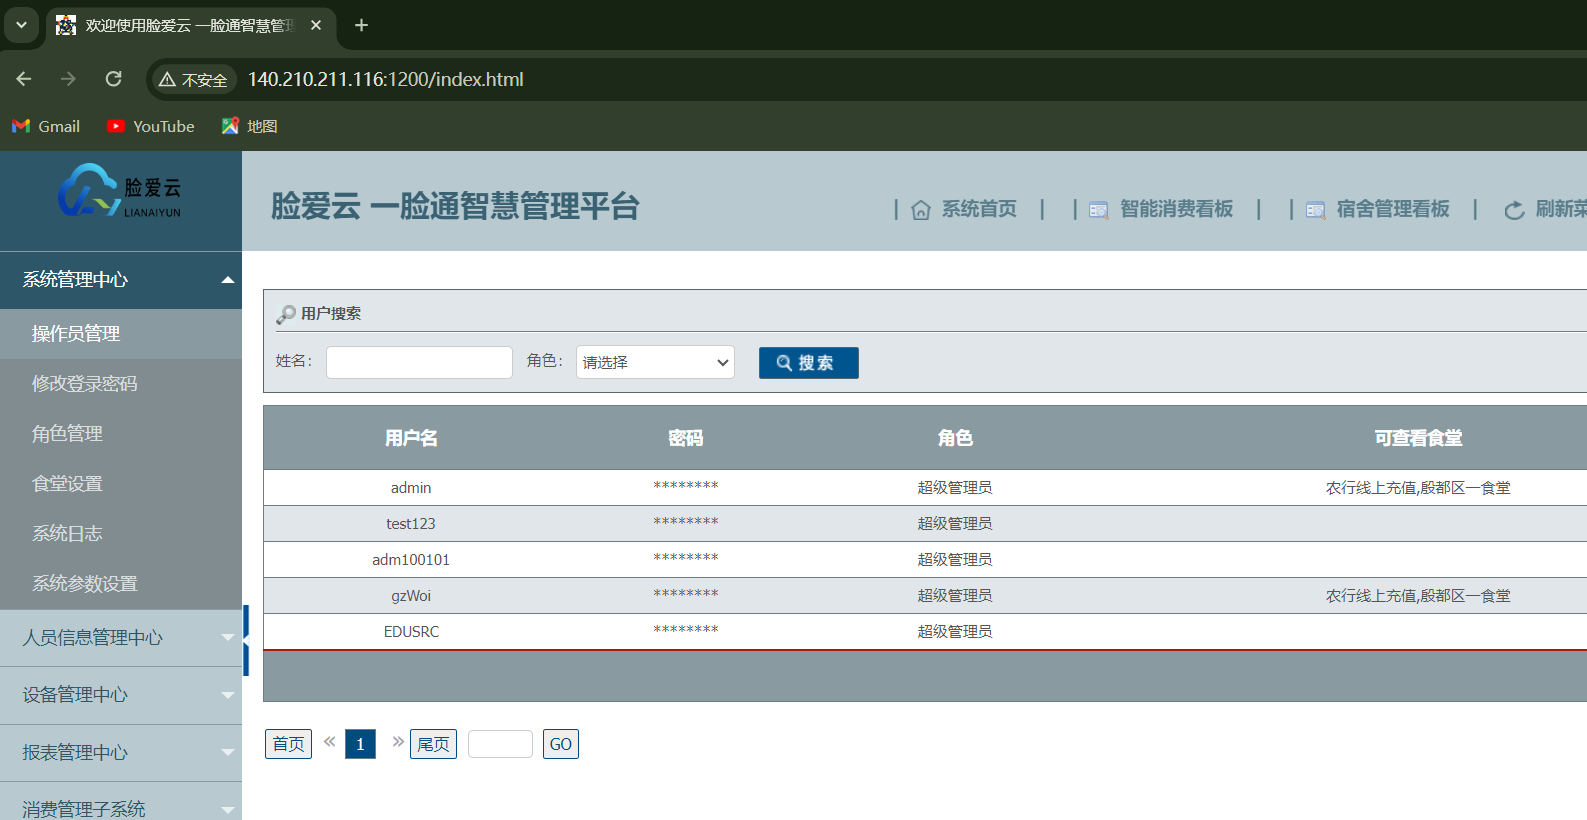
Task: Expand the 人员信息管理中心 section
Action: coord(121,638)
